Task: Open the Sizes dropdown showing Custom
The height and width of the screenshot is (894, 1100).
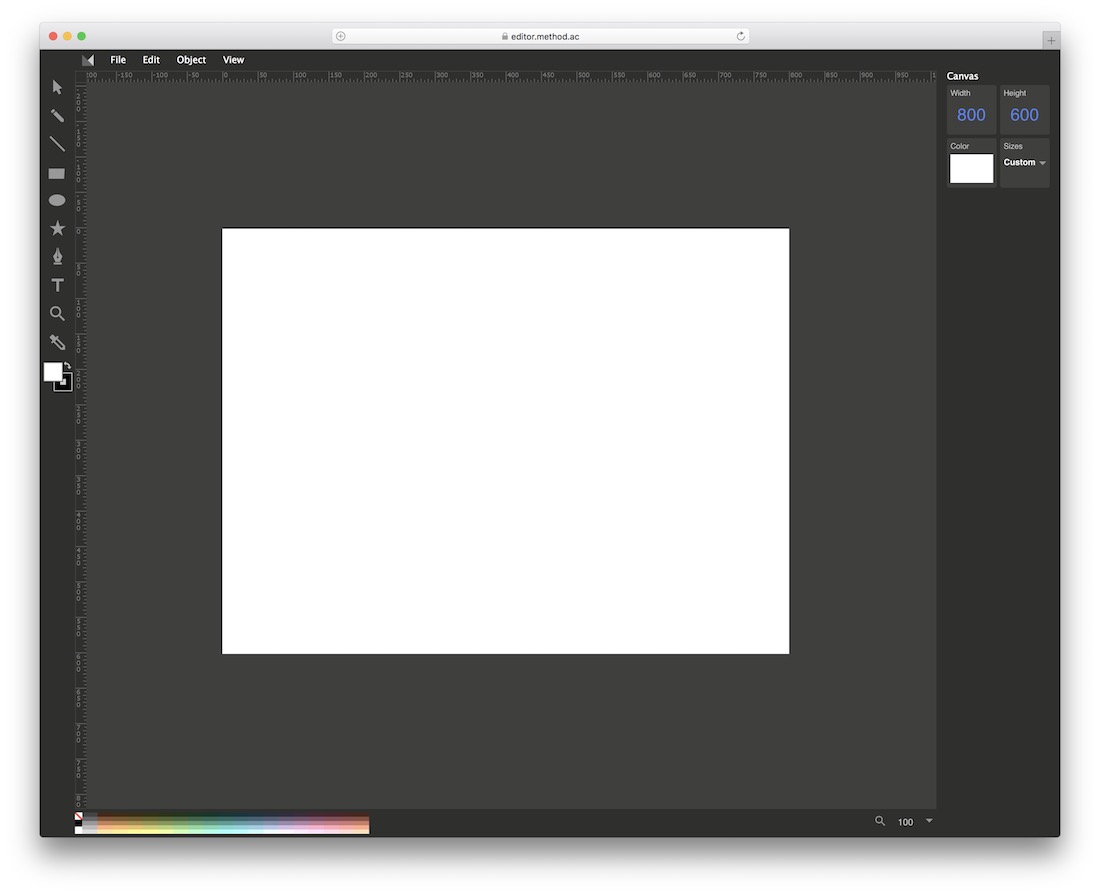Action: 1024,162
